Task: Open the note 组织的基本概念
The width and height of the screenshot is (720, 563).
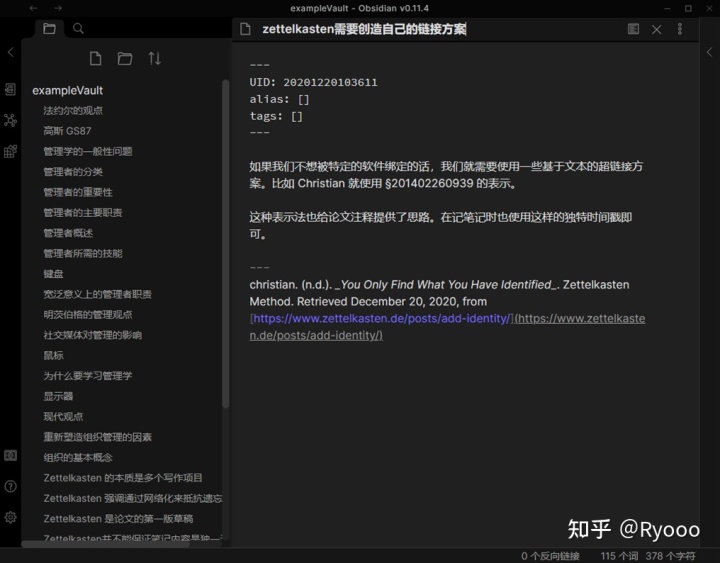Action: (78, 457)
